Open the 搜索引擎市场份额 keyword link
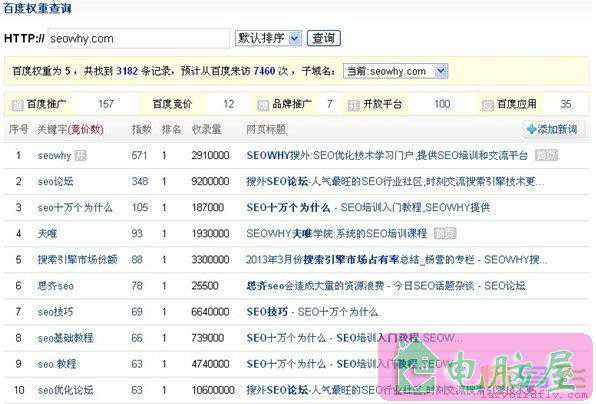The image size is (596, 404). [78, 260]
